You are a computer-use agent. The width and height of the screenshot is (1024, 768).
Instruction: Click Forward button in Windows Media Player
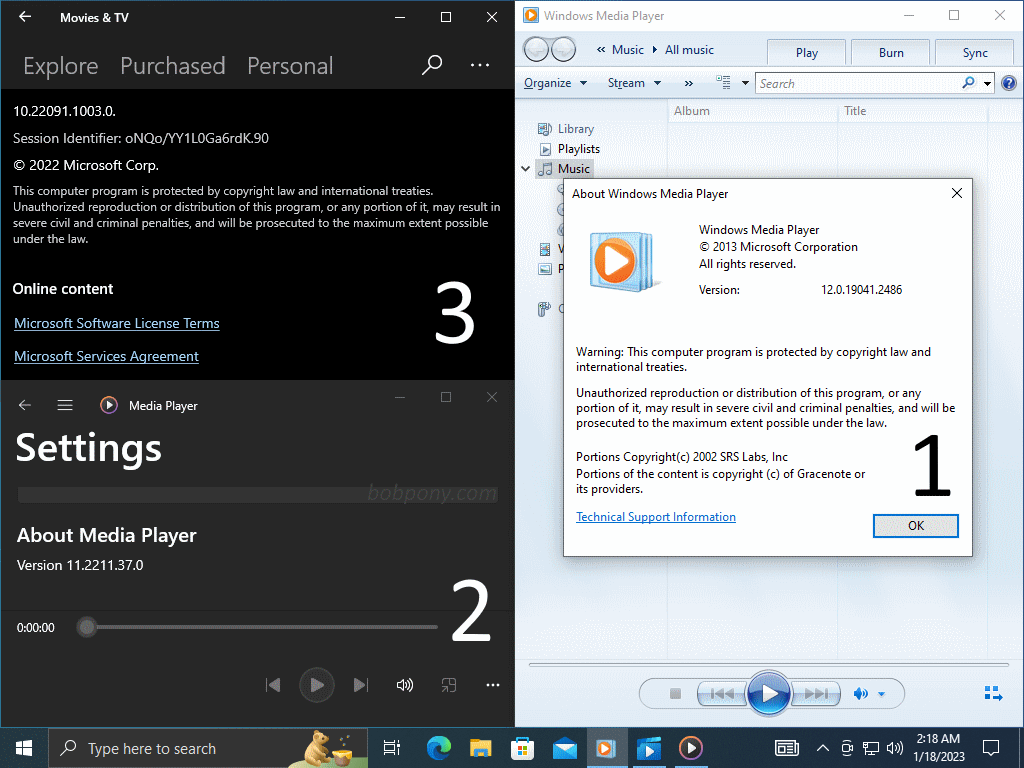point(564,49)
